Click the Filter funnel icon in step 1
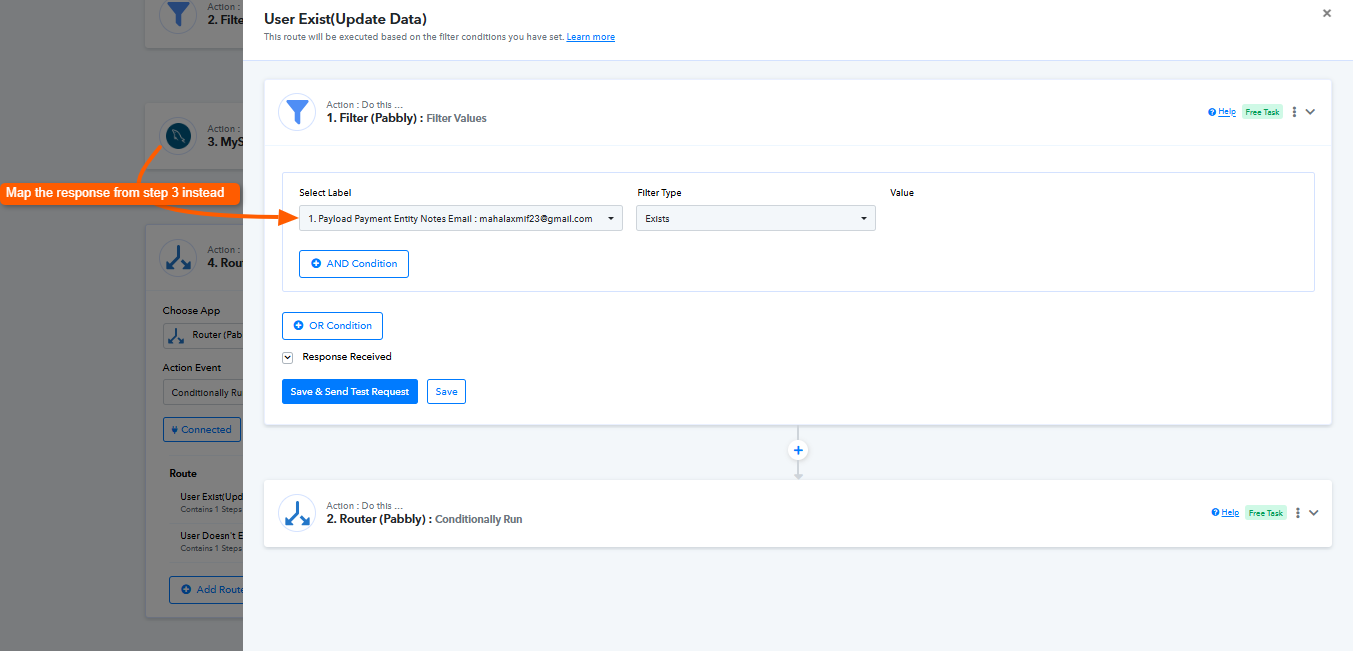 coord(297,112)
